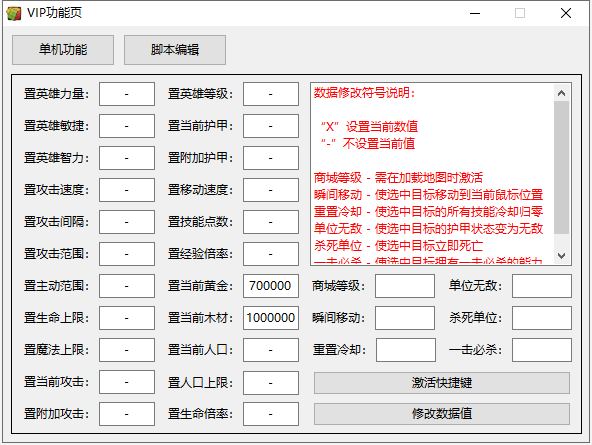Click the 置当前人口 input field

pos(271,350)
